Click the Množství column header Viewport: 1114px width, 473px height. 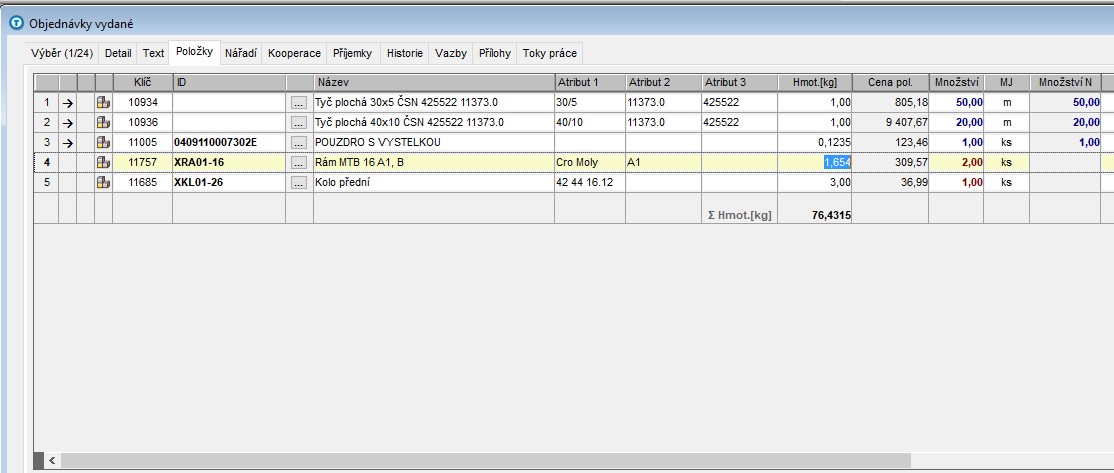point(956,82)
